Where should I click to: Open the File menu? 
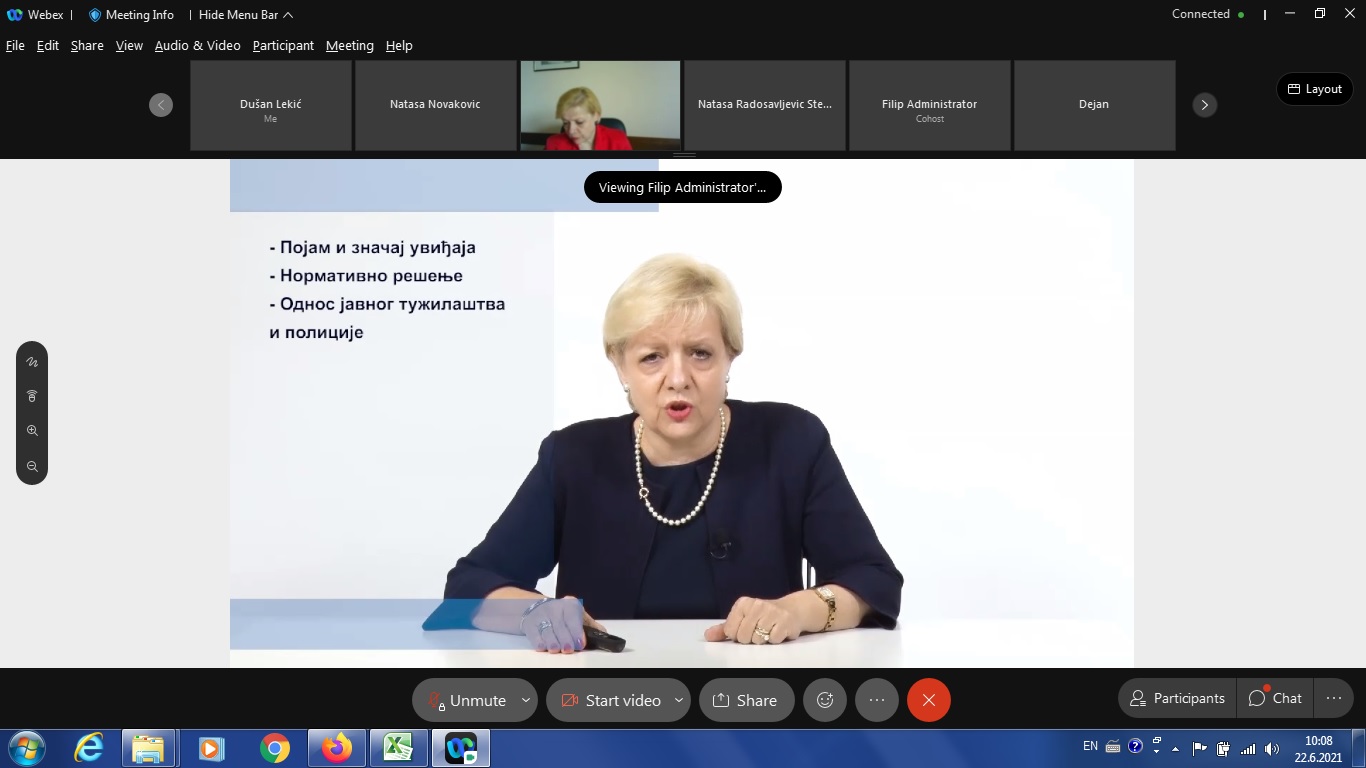[x=15, y=45]
